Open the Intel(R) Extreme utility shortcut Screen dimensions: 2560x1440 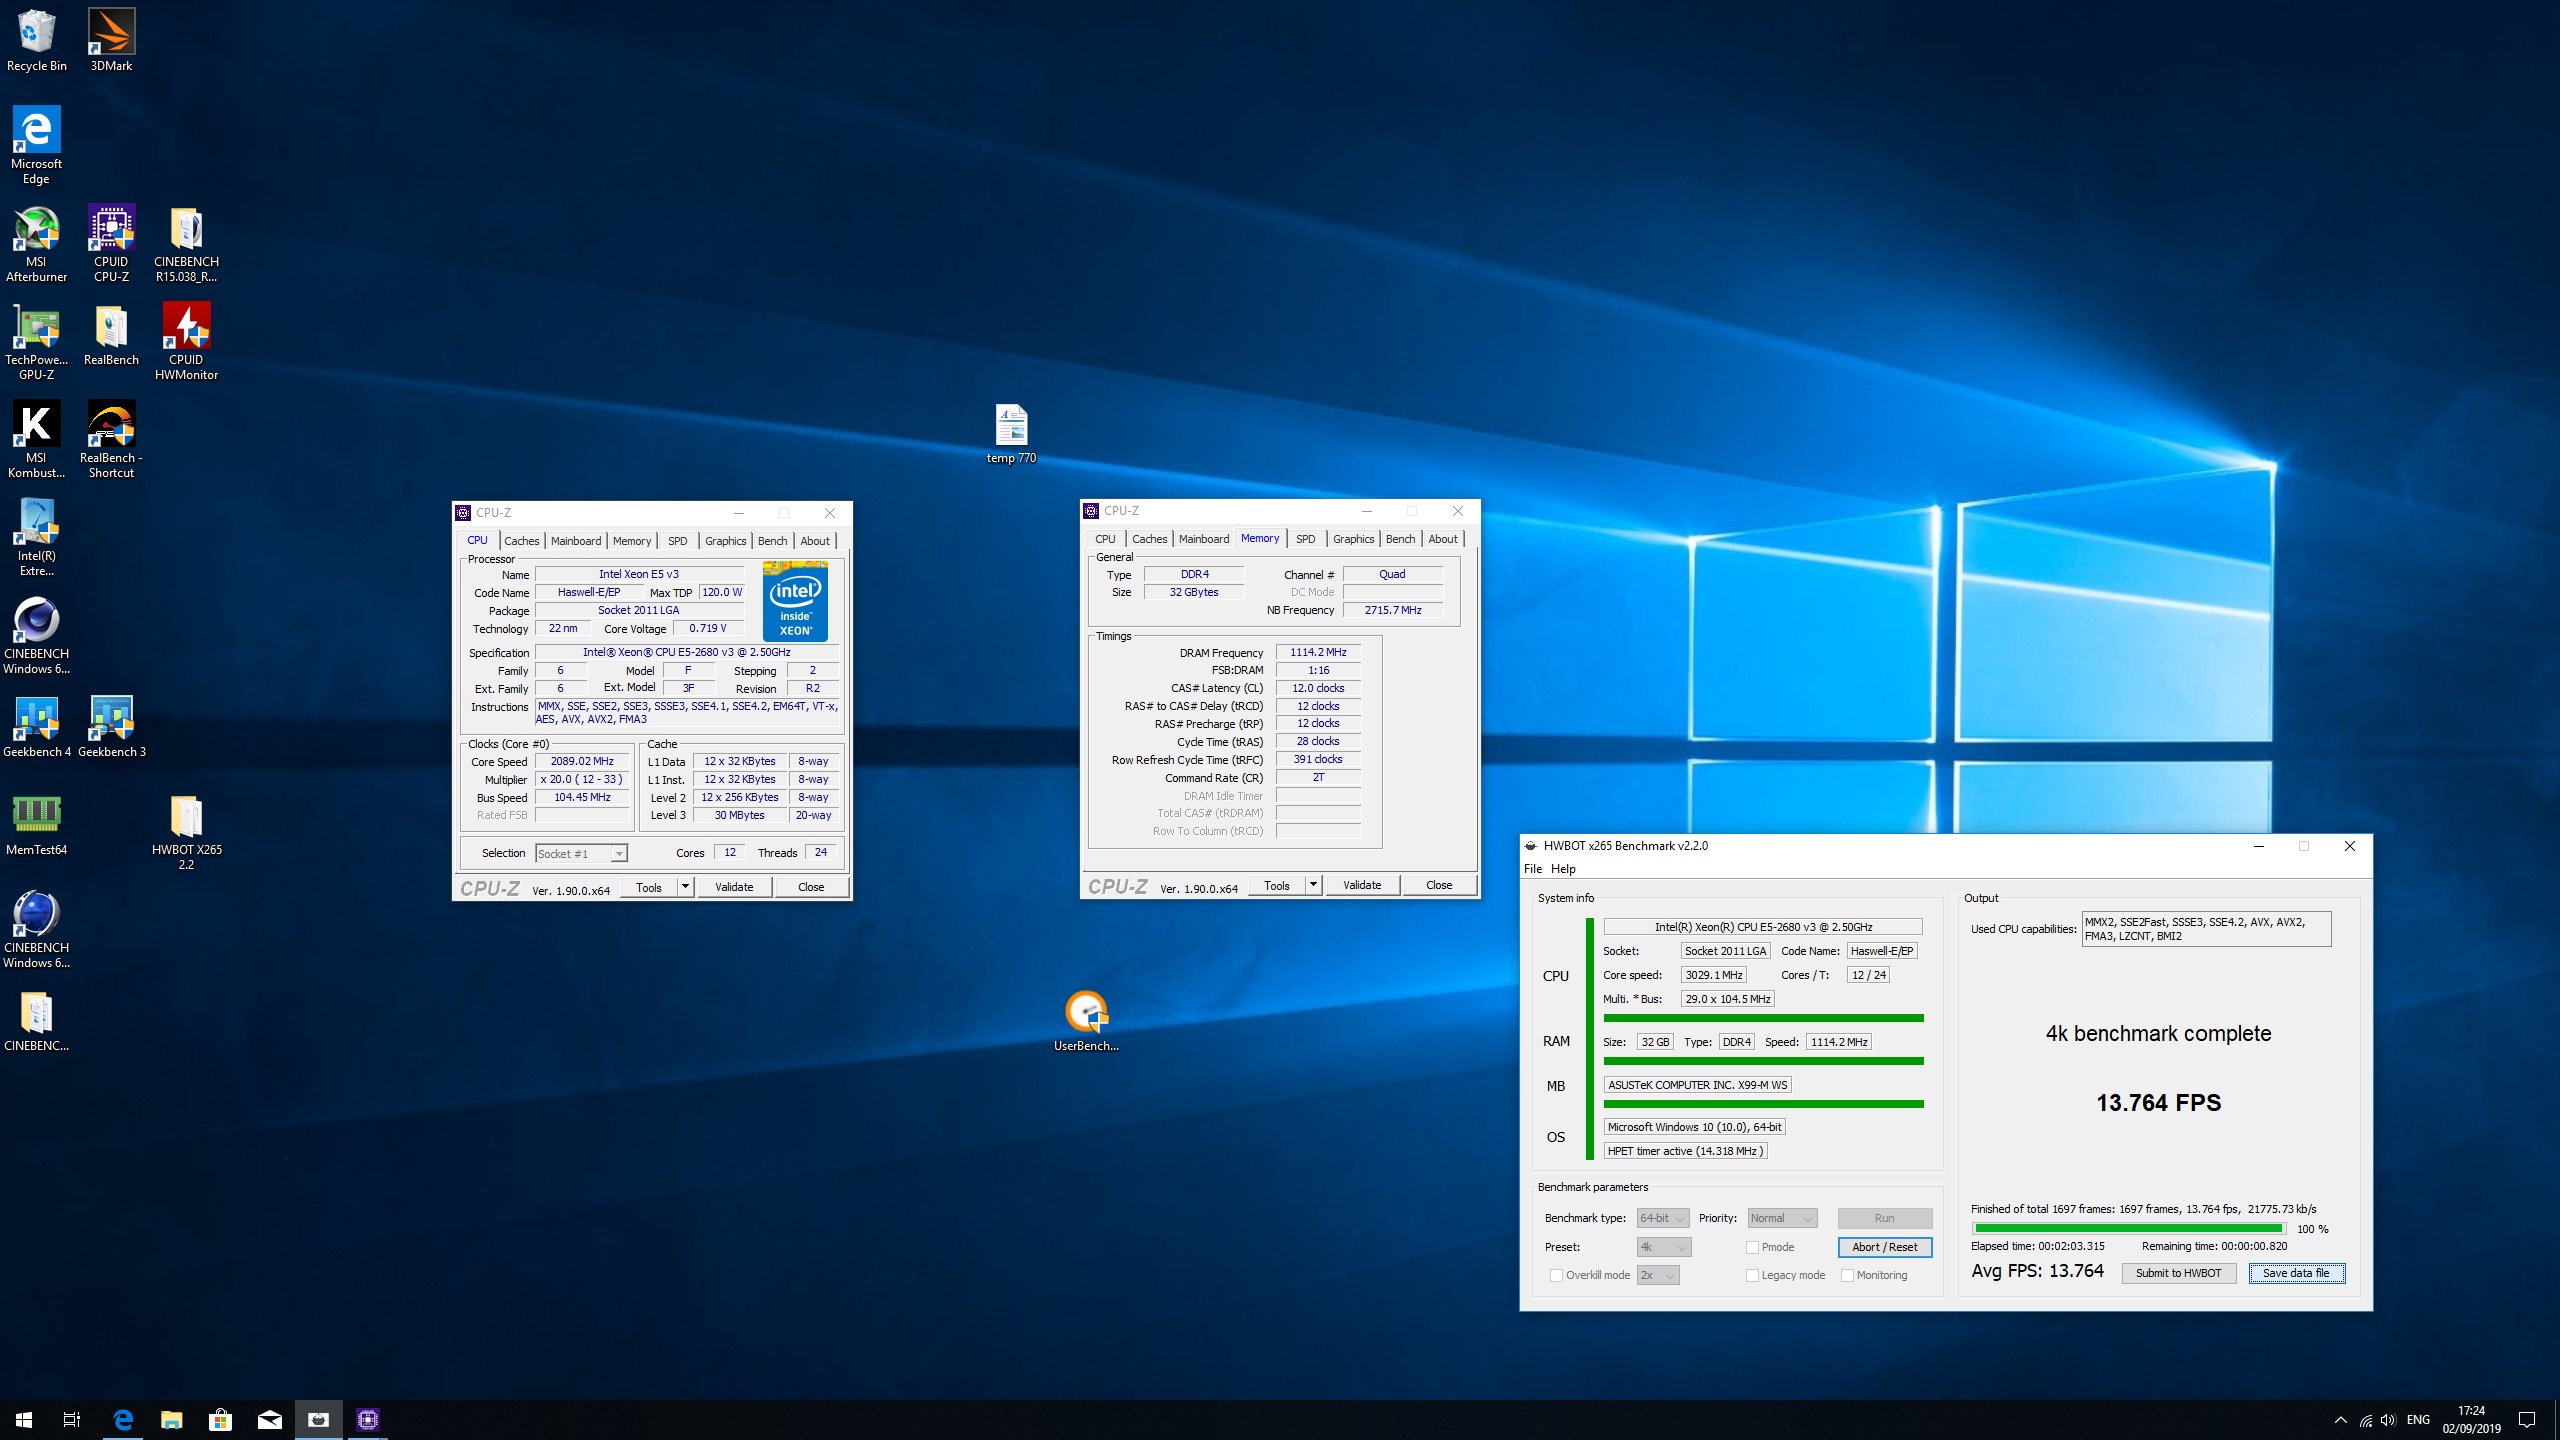37,537
